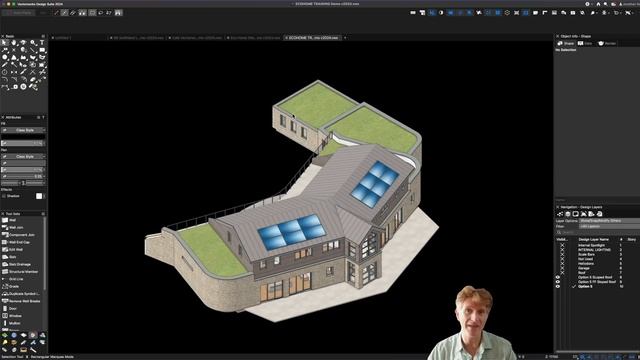Click the fill color bar in Attributes
The height and width of the screenshot is (360, 640).
pyautogui.click(x=23, y=137)
